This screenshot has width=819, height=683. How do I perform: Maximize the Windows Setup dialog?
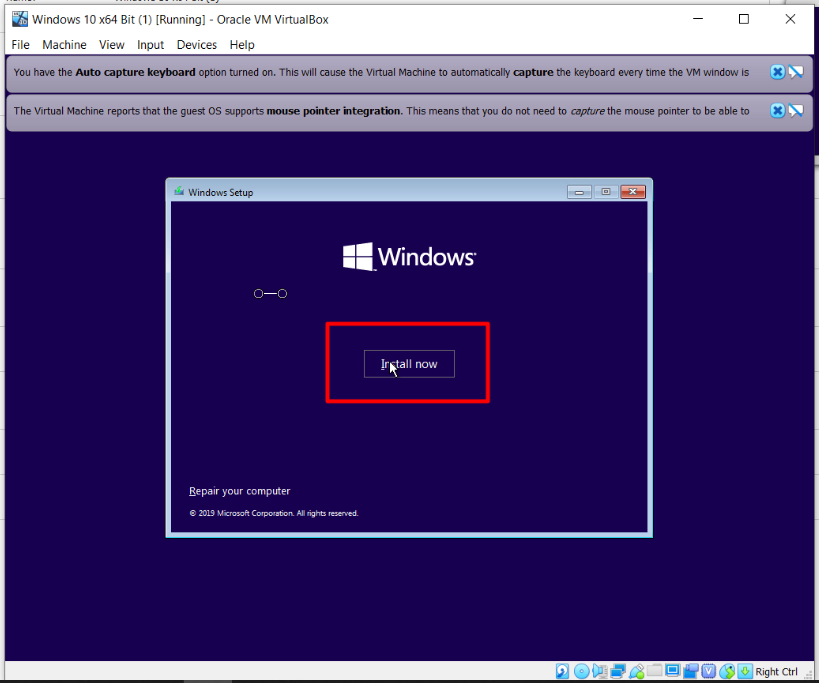pyautogui.click(x=606, y=192)
